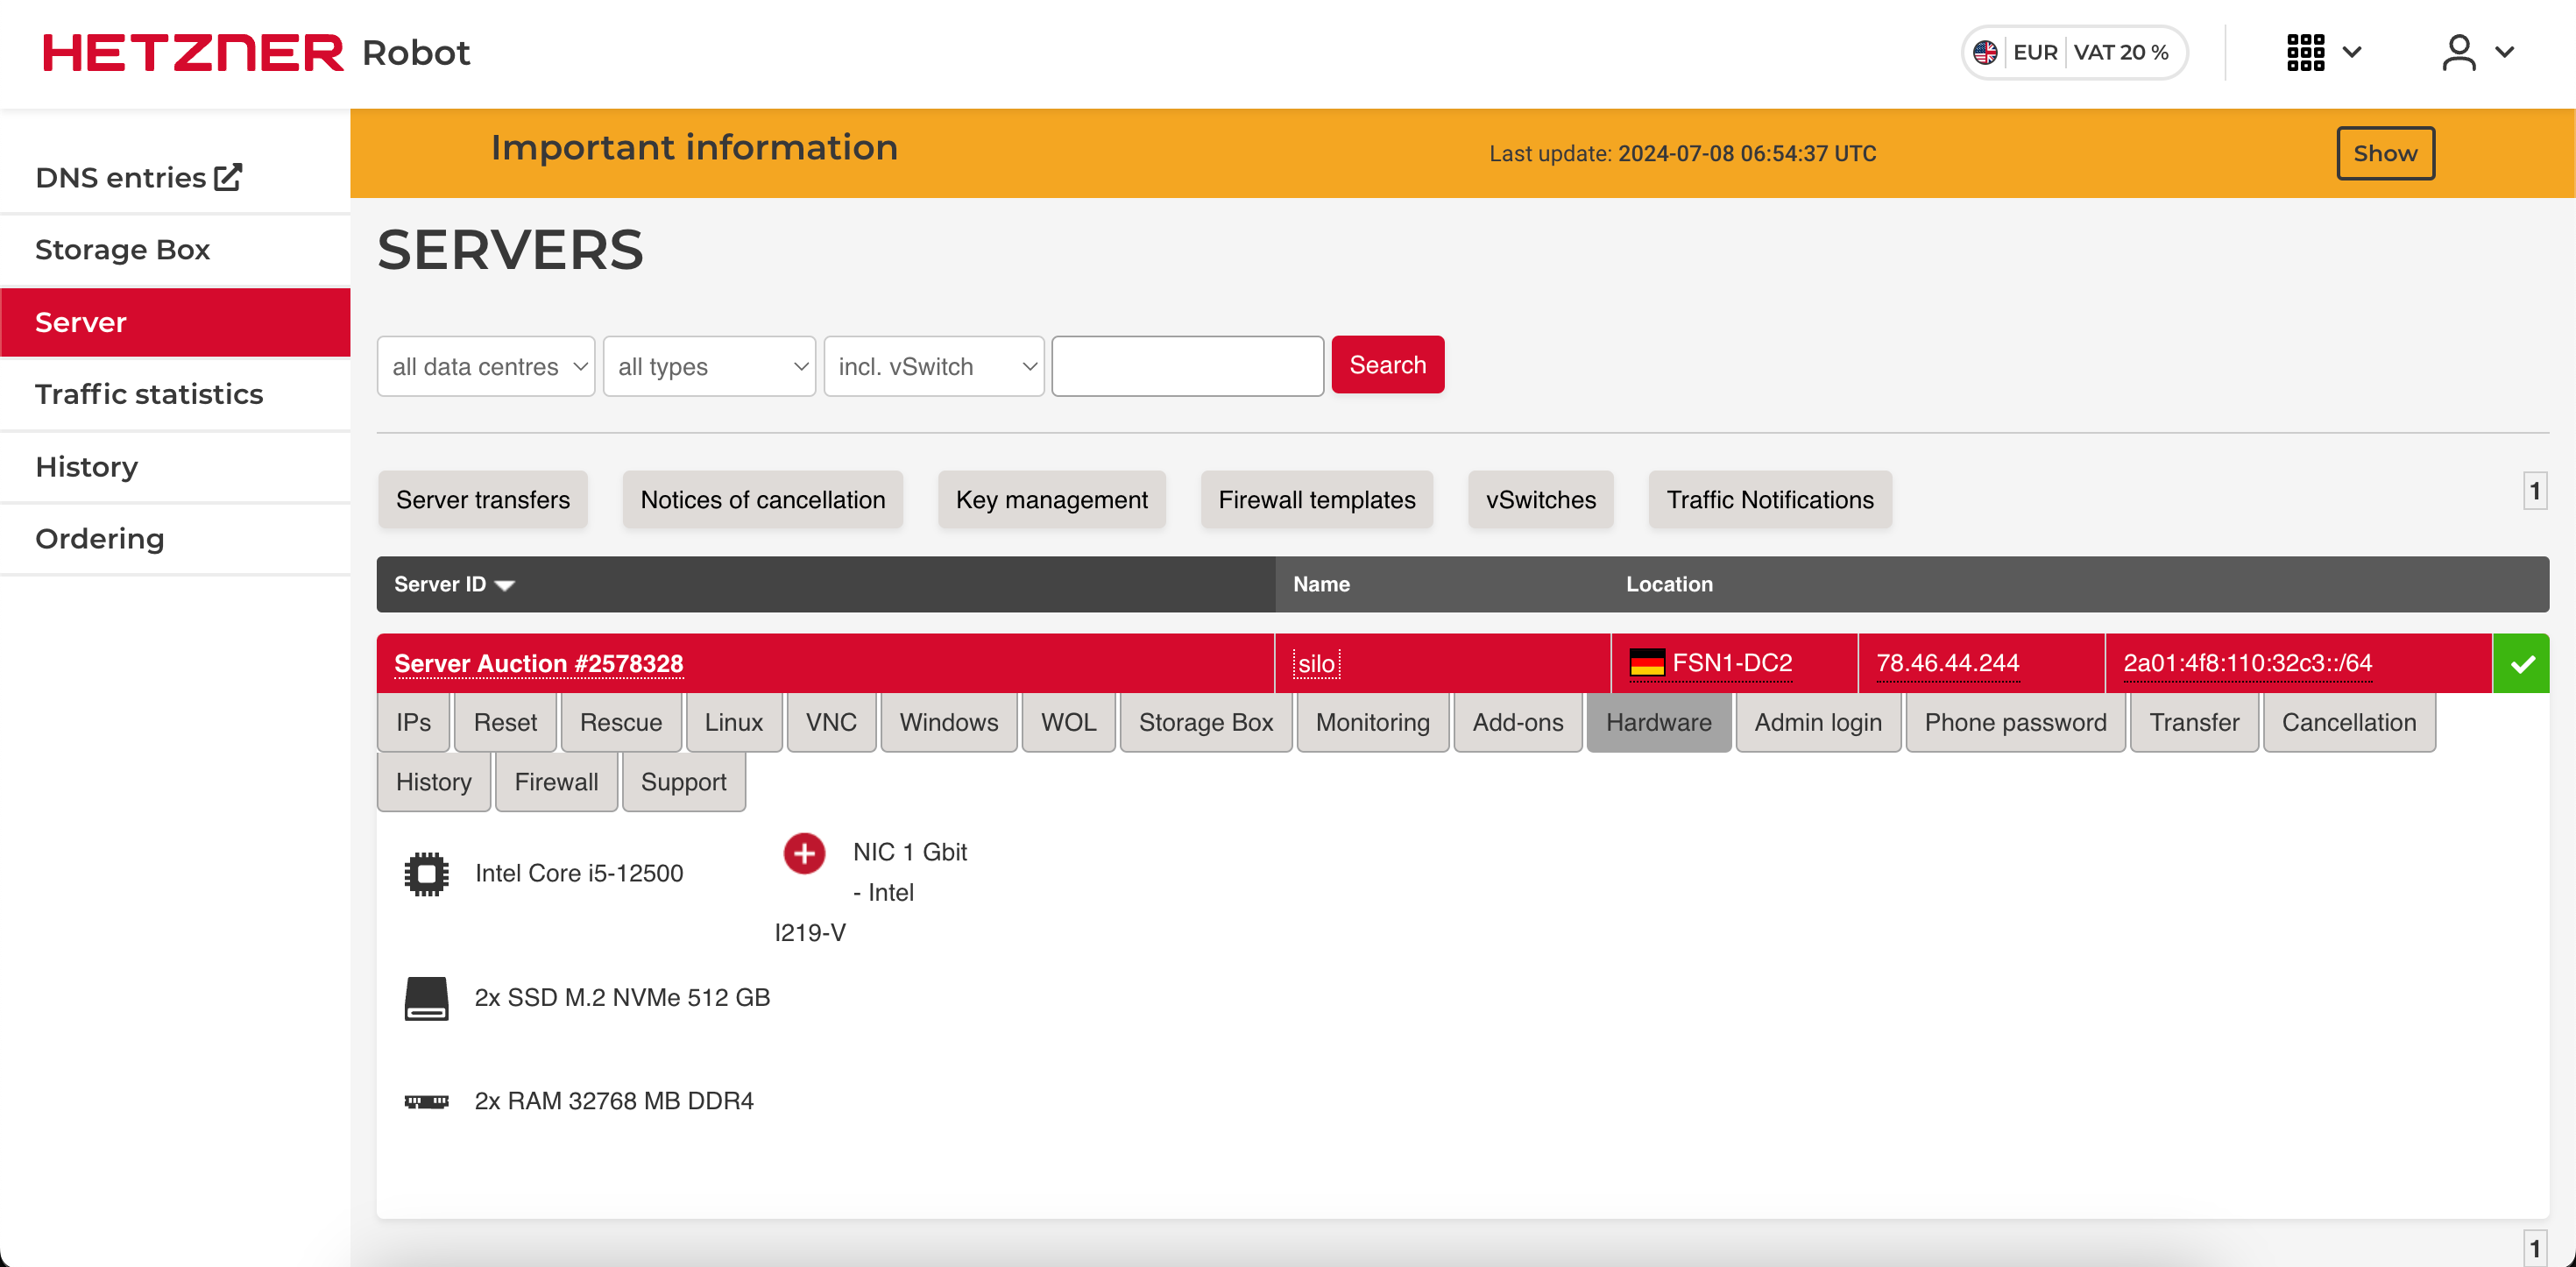Open the incl. vSwitch dropdown

pyautogui.click(x=933, y=366)
